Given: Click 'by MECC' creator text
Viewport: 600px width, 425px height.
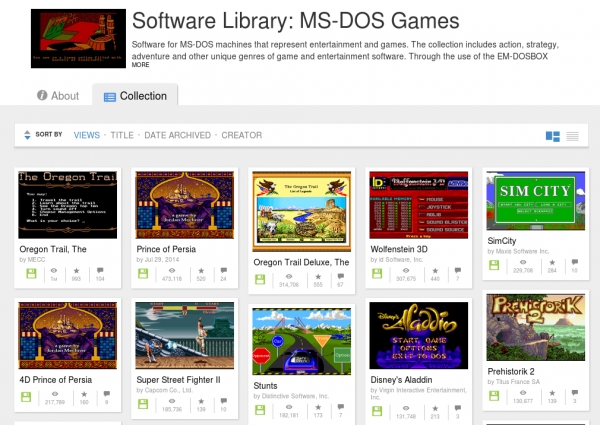Looking at the screenshot, I should [x=32, y=259].
